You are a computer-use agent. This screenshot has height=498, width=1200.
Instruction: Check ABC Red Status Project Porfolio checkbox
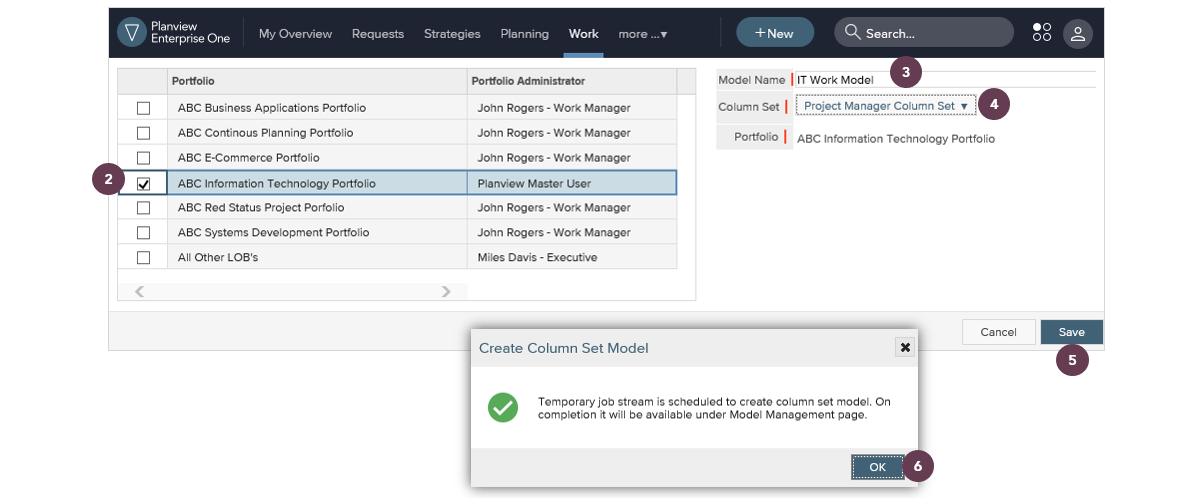pos(143,208)
